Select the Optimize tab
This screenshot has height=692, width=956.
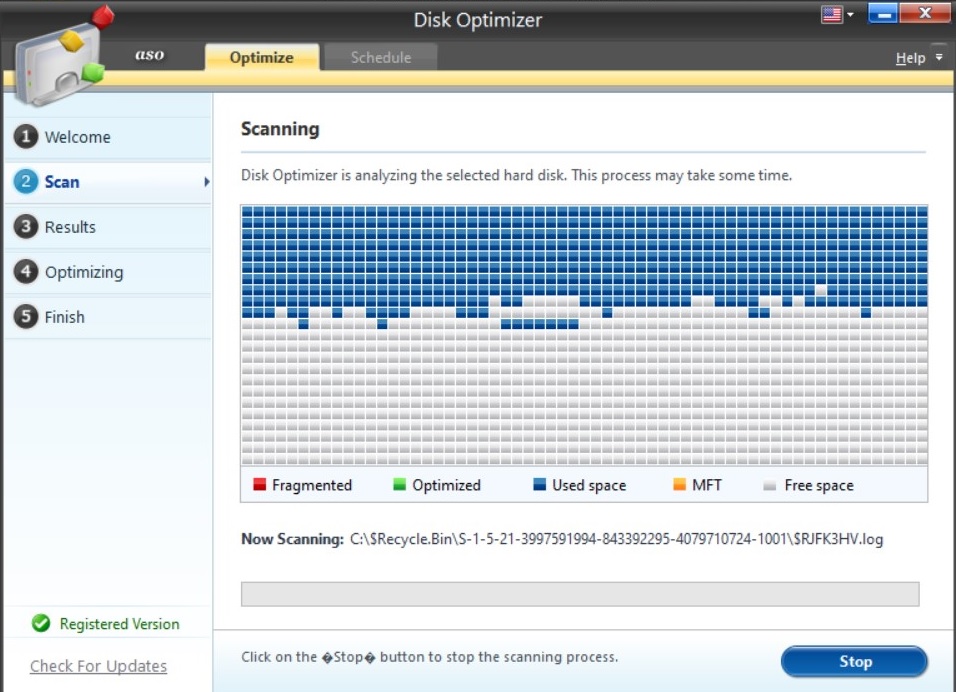(x=260, y=57)
